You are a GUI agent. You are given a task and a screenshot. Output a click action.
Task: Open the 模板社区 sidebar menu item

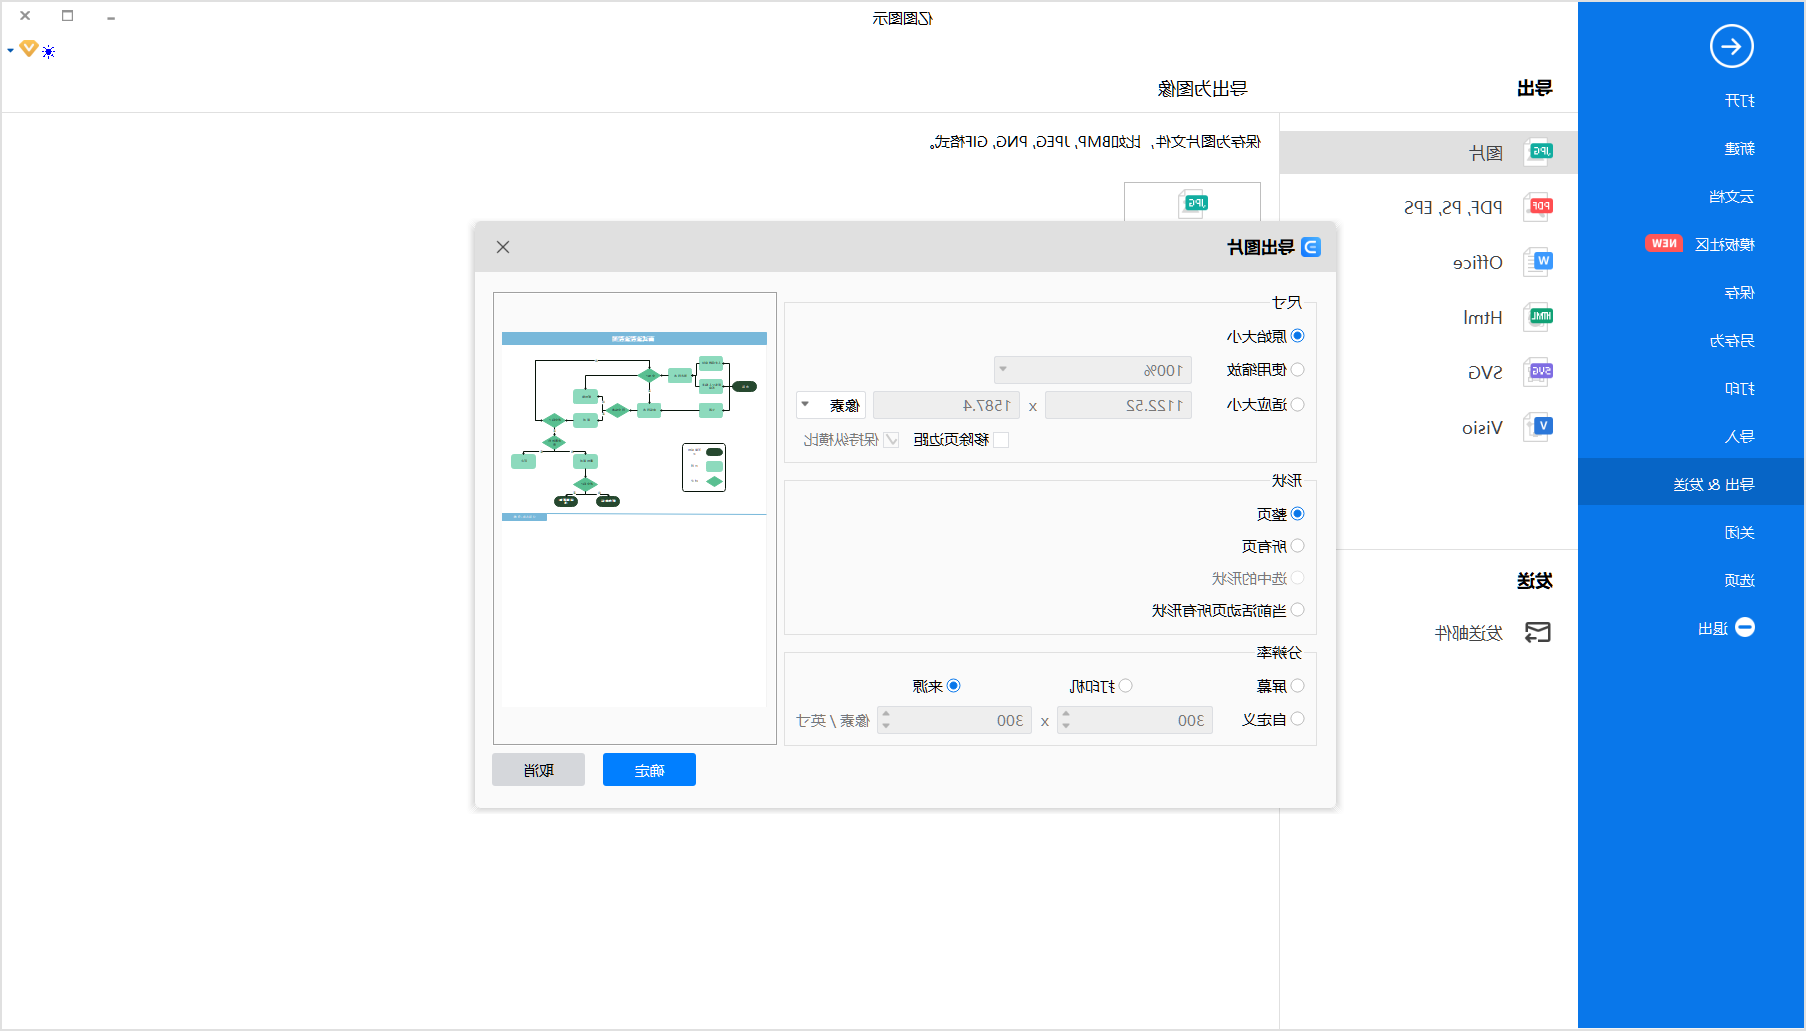(1725, 245)
